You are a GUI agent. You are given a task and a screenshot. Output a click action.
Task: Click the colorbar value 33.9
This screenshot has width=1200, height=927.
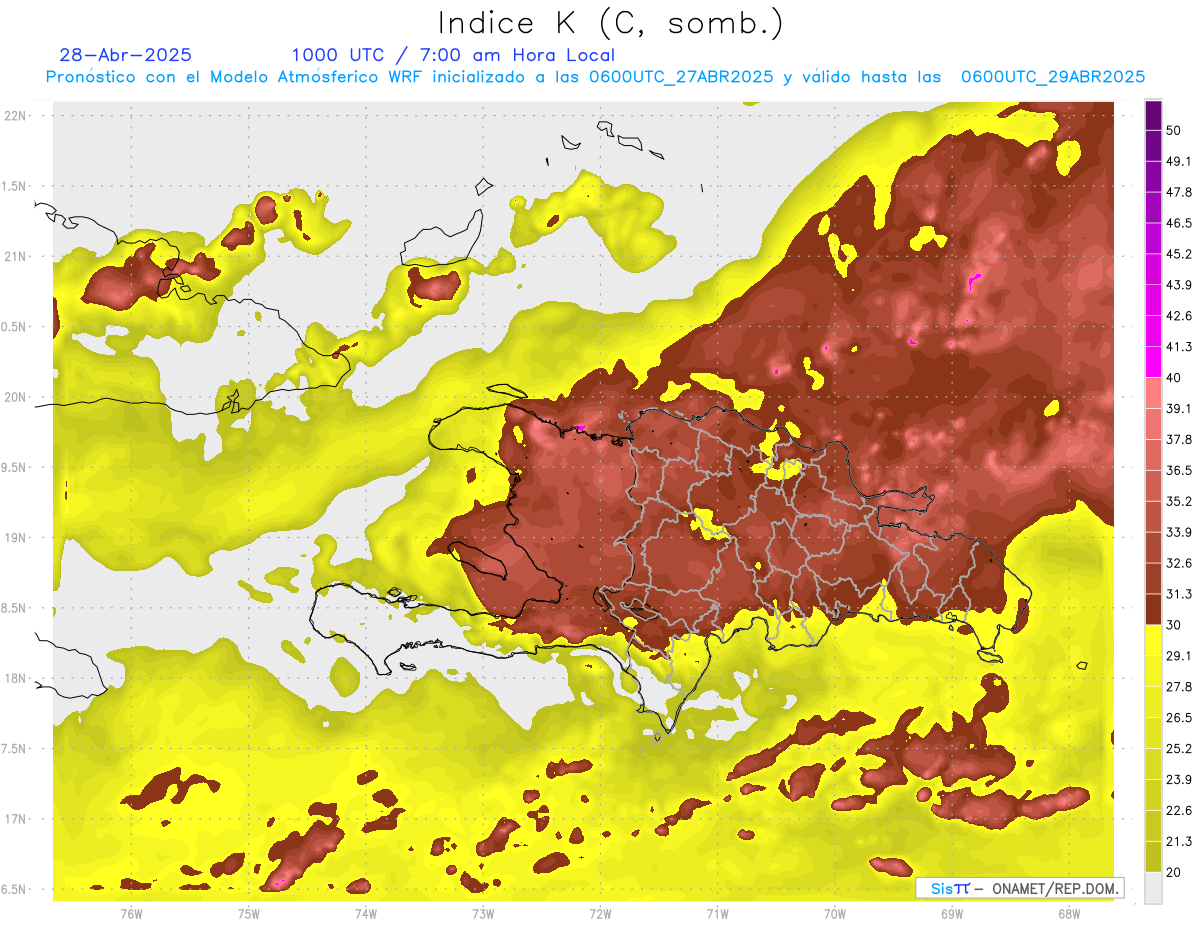(x=1179, y=532)
